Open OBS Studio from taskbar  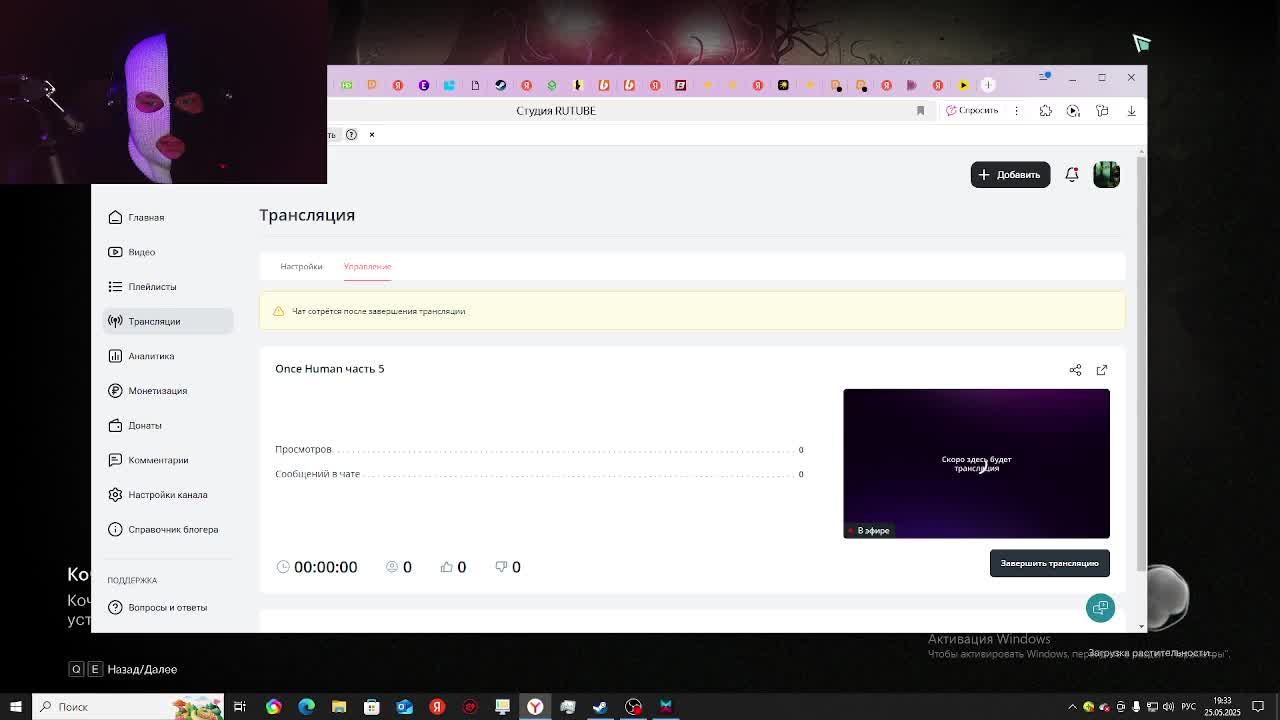(633, 707)
